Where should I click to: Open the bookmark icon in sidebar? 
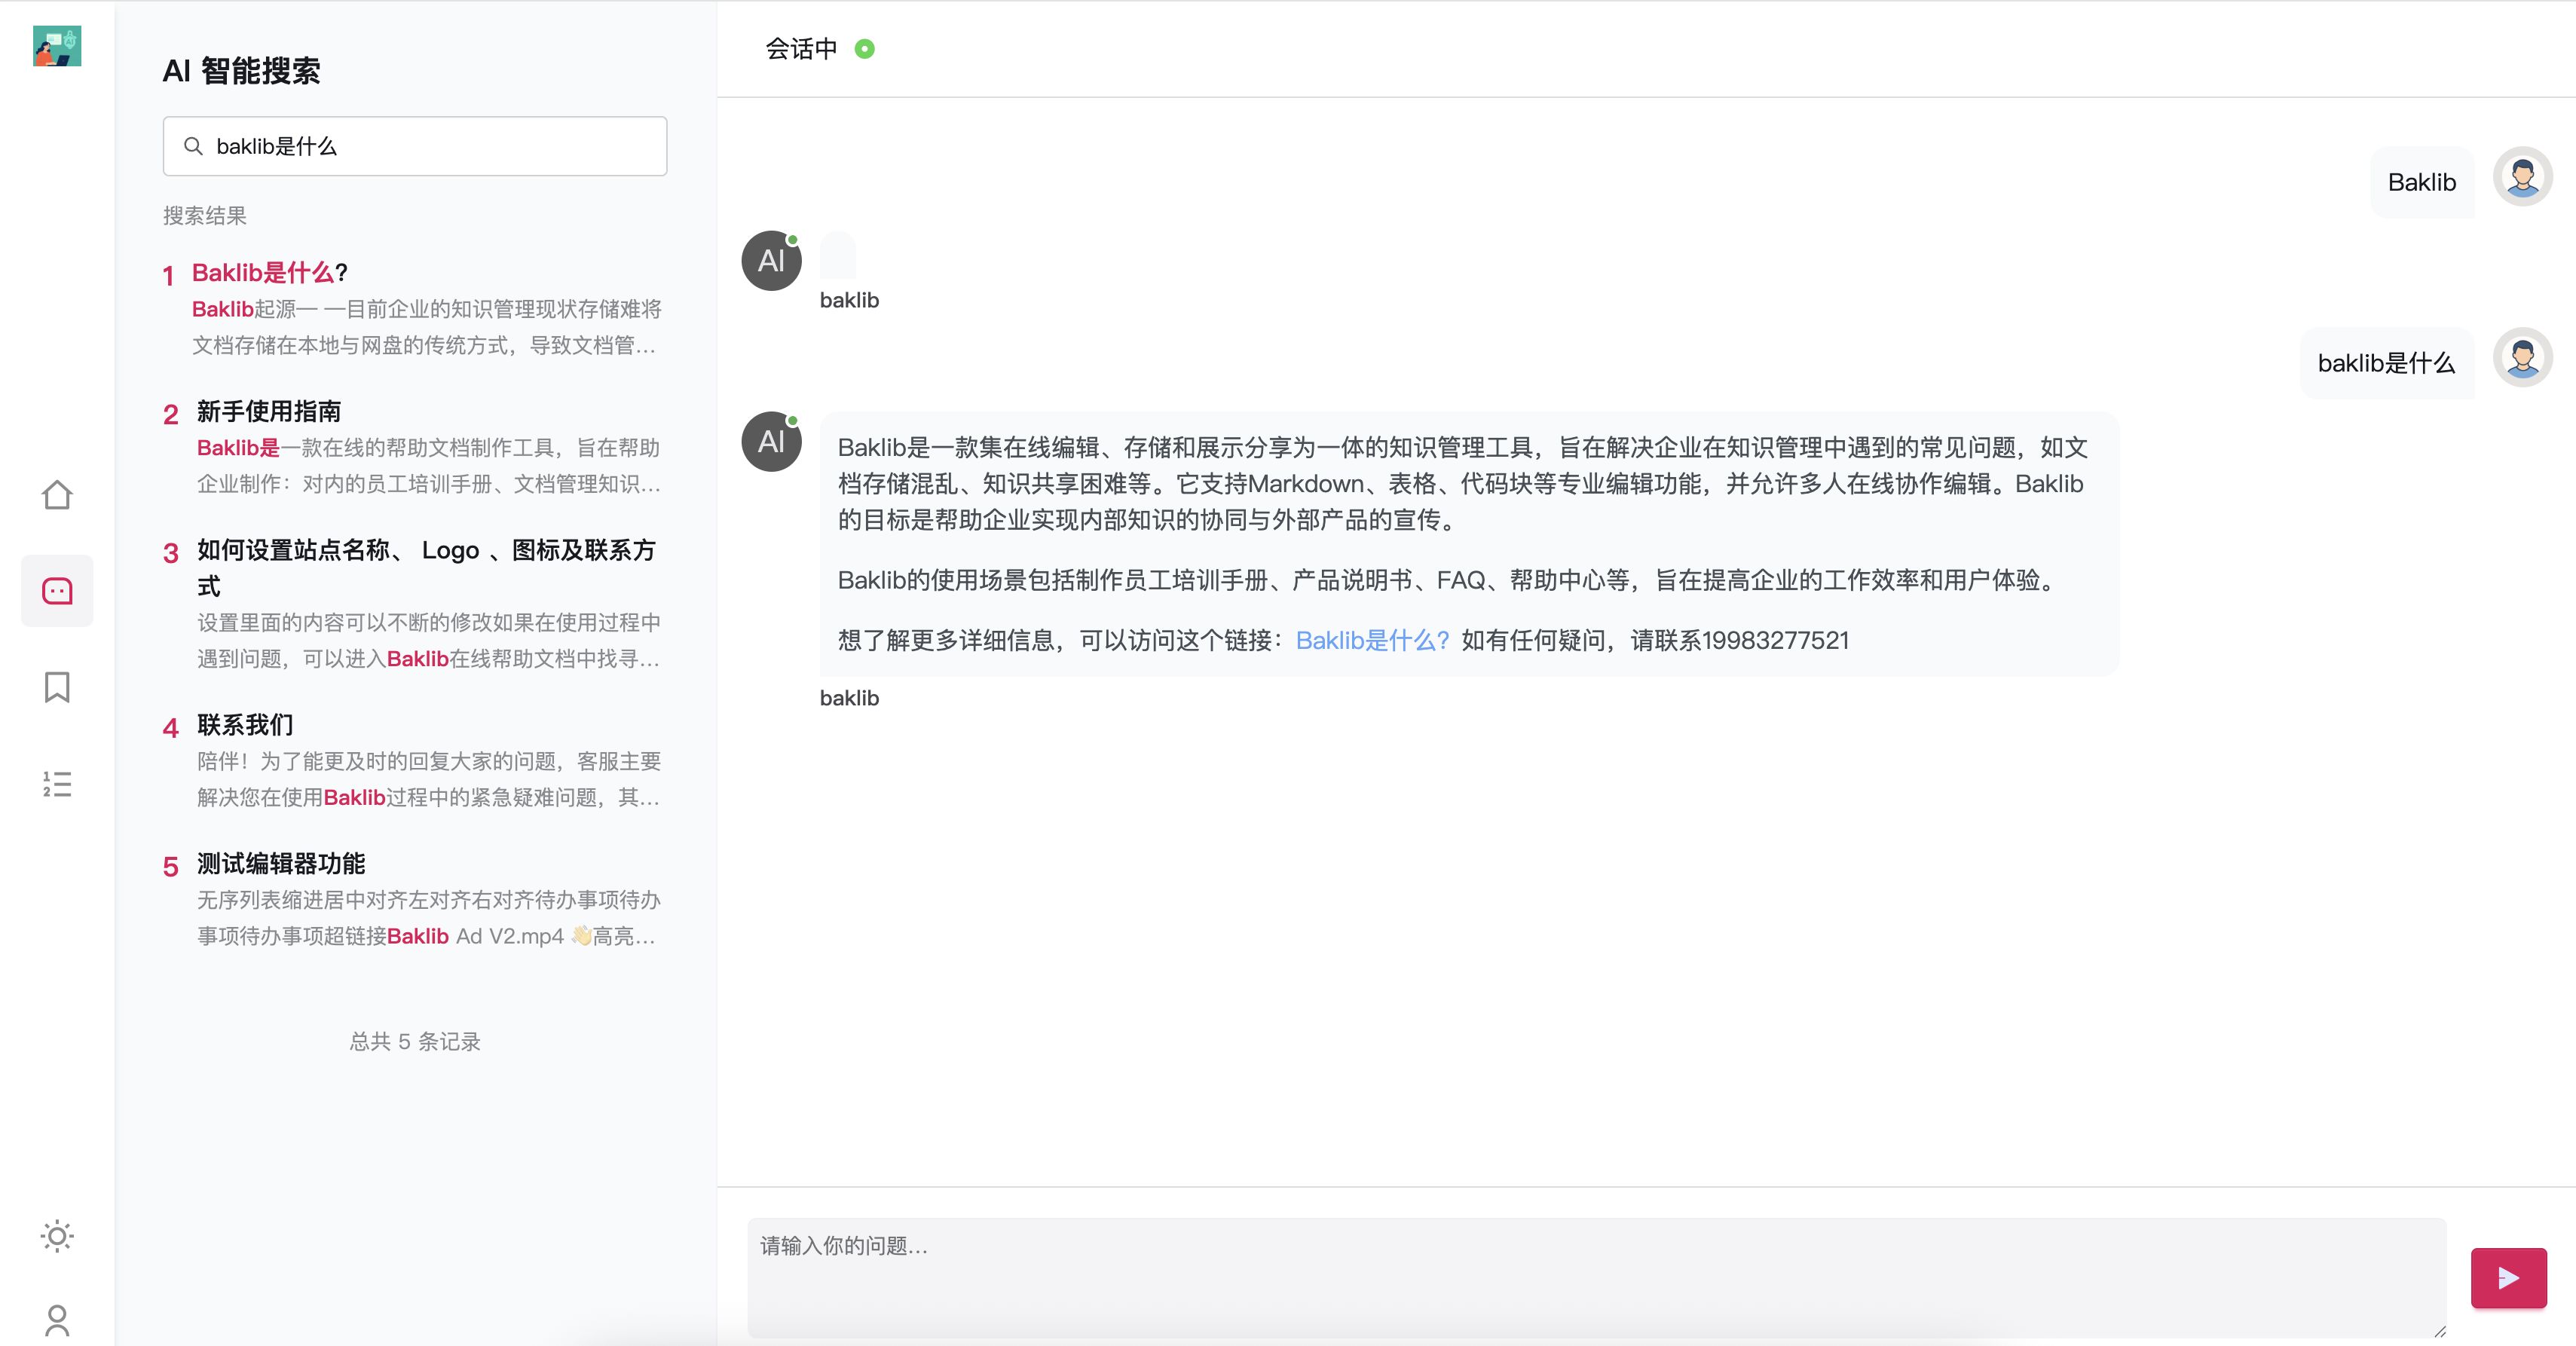pyautogui.click(x=57, y=687)
